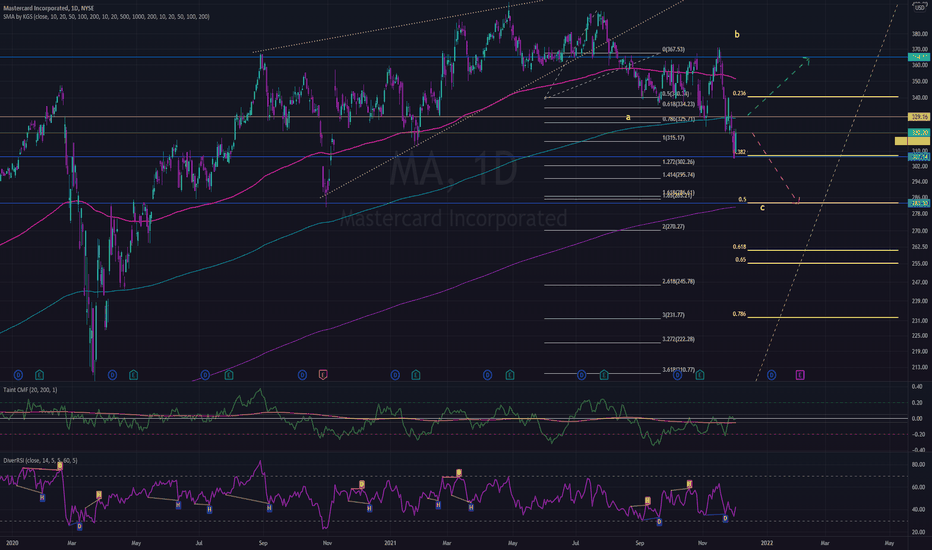Open the magenta upcoming earnings marker in 2022

pos(800,375)
